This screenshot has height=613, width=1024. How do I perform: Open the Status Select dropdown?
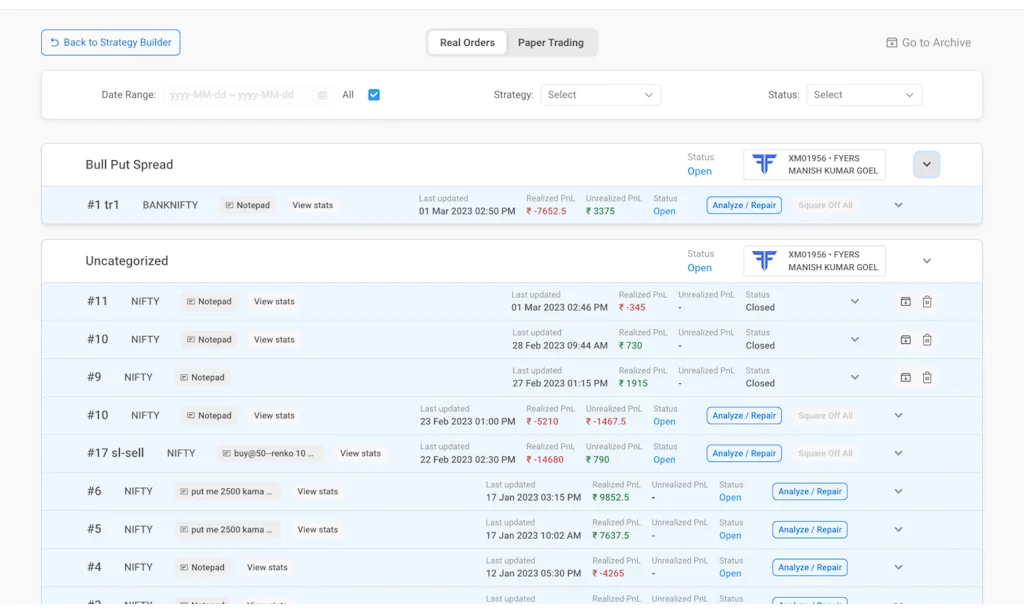tap(864, 94)
